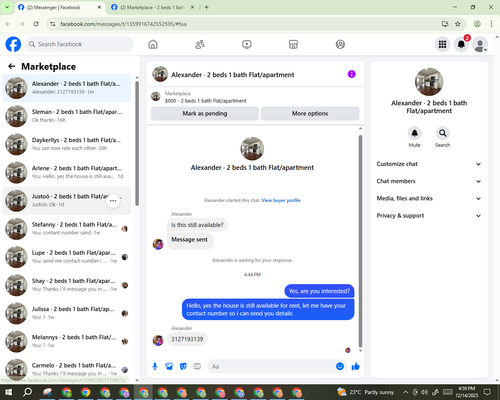Open the Home feed icon
Viewport: 500px width, 400px height.
coord(153,44)
